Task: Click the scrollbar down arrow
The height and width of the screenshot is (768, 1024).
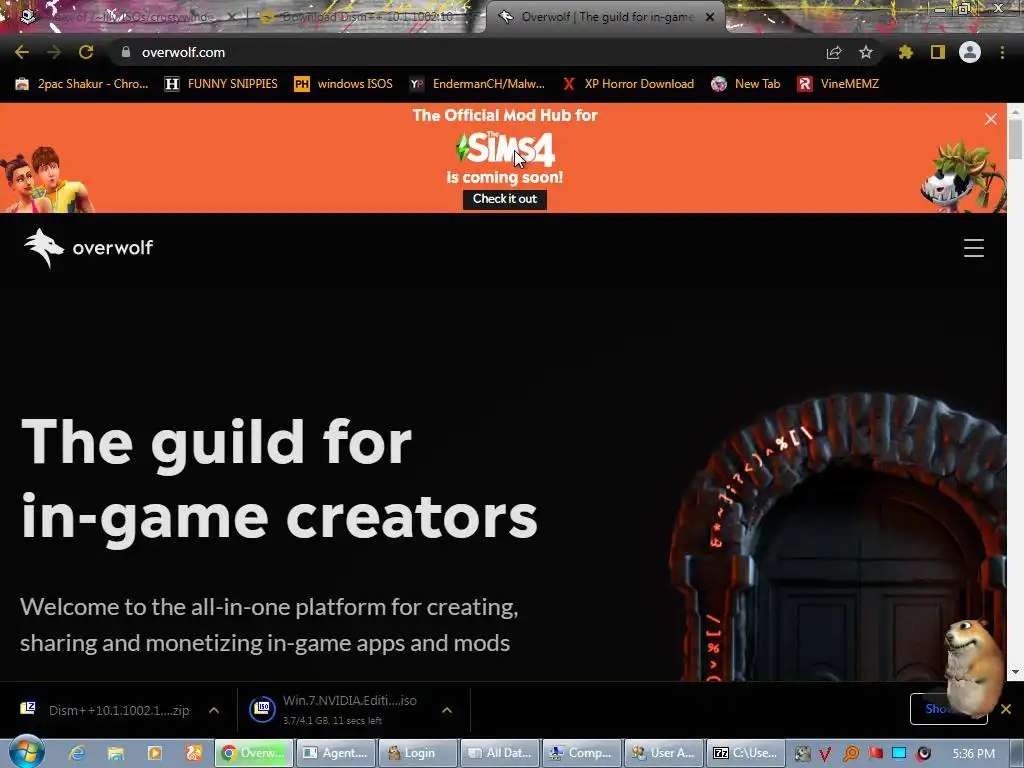Action: [1015, 672]
